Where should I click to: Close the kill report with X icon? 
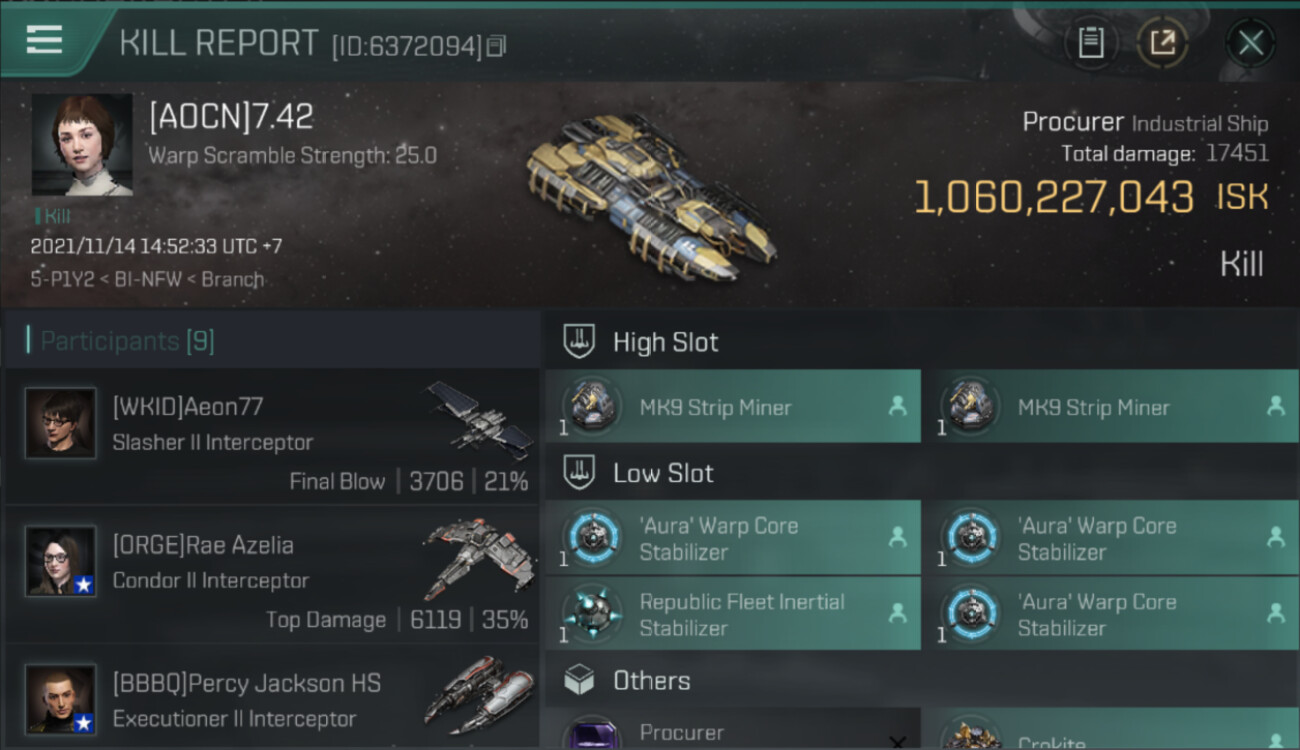(1251, 43)
